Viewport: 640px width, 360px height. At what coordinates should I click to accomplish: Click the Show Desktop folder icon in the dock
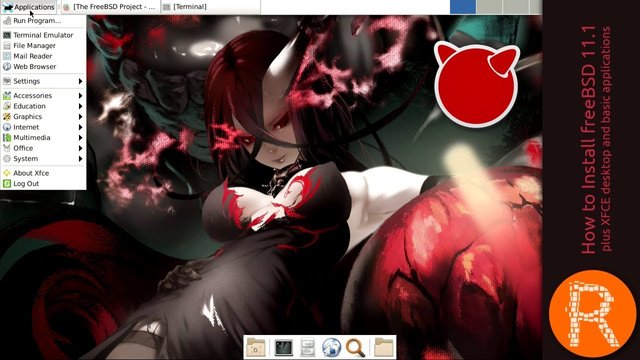256,347
